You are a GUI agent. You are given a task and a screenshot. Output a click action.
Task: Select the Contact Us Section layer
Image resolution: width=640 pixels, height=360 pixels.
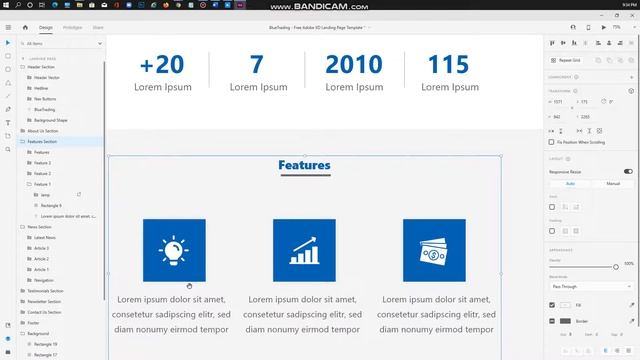tap(44, 312)
